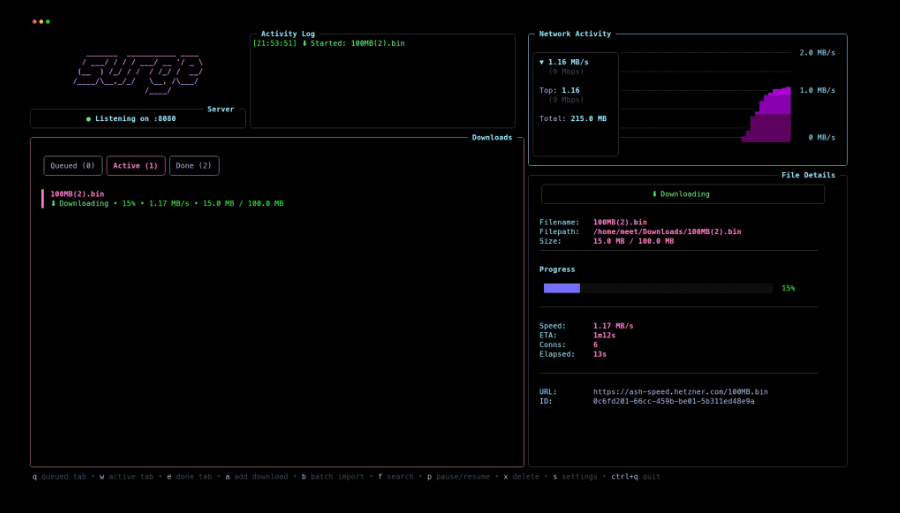Click the Downloading 15% status line
The height and width of the screenshot is (513, 900).
(x=167, y=203)
